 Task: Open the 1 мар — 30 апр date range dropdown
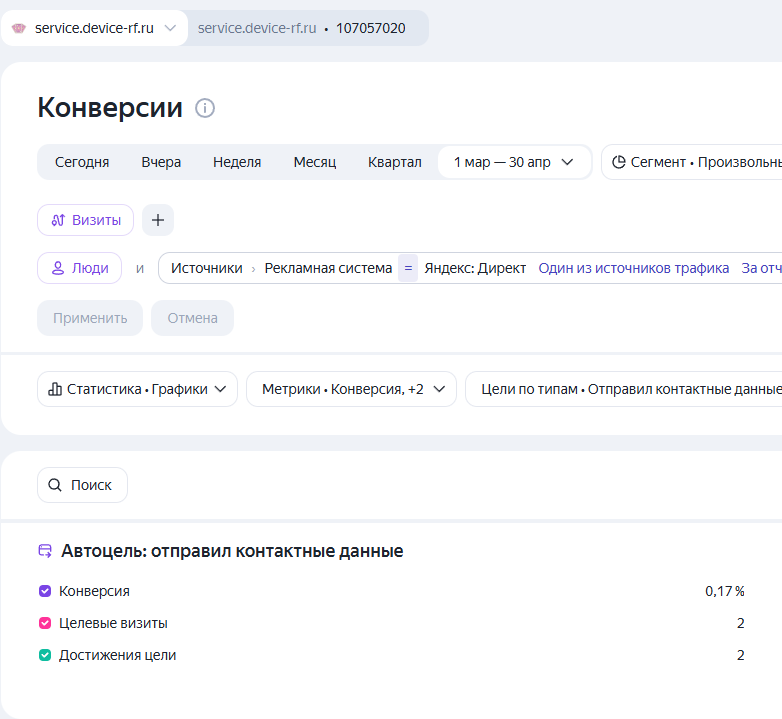[514, 162]
